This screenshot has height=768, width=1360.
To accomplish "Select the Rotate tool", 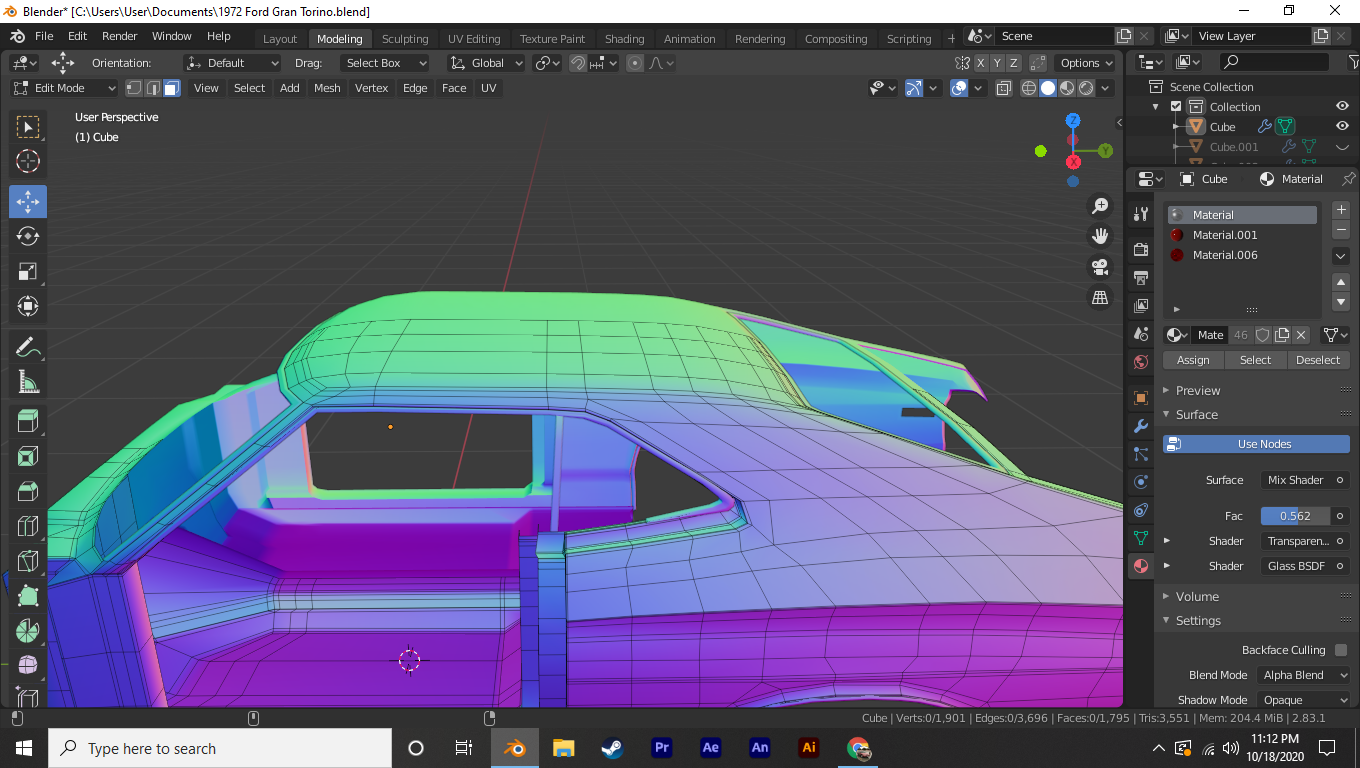I will (x=28, y=236).
